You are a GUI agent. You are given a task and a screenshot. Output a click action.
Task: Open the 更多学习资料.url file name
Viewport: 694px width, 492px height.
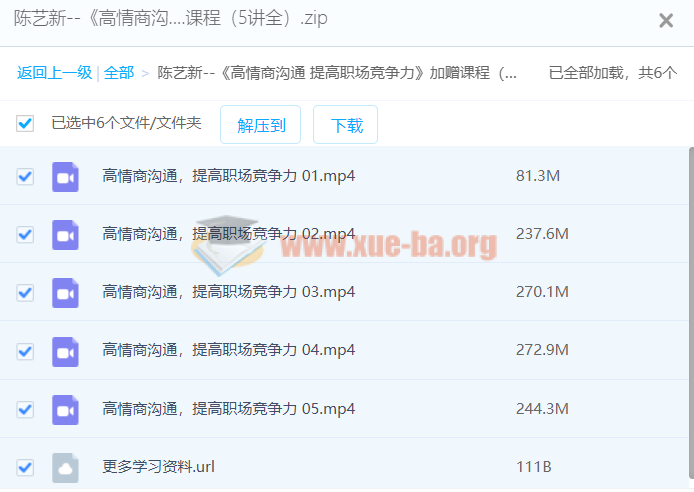click(158, 467)
